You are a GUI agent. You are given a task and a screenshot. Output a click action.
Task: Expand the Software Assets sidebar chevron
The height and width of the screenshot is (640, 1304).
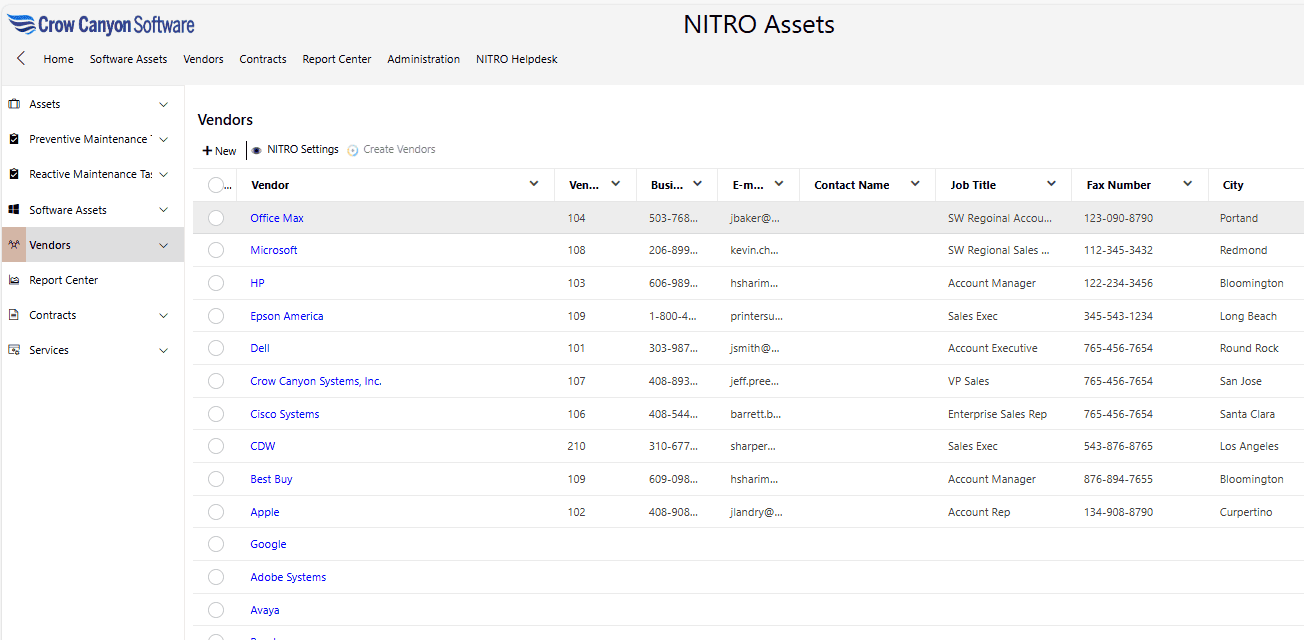click(164, 210)
